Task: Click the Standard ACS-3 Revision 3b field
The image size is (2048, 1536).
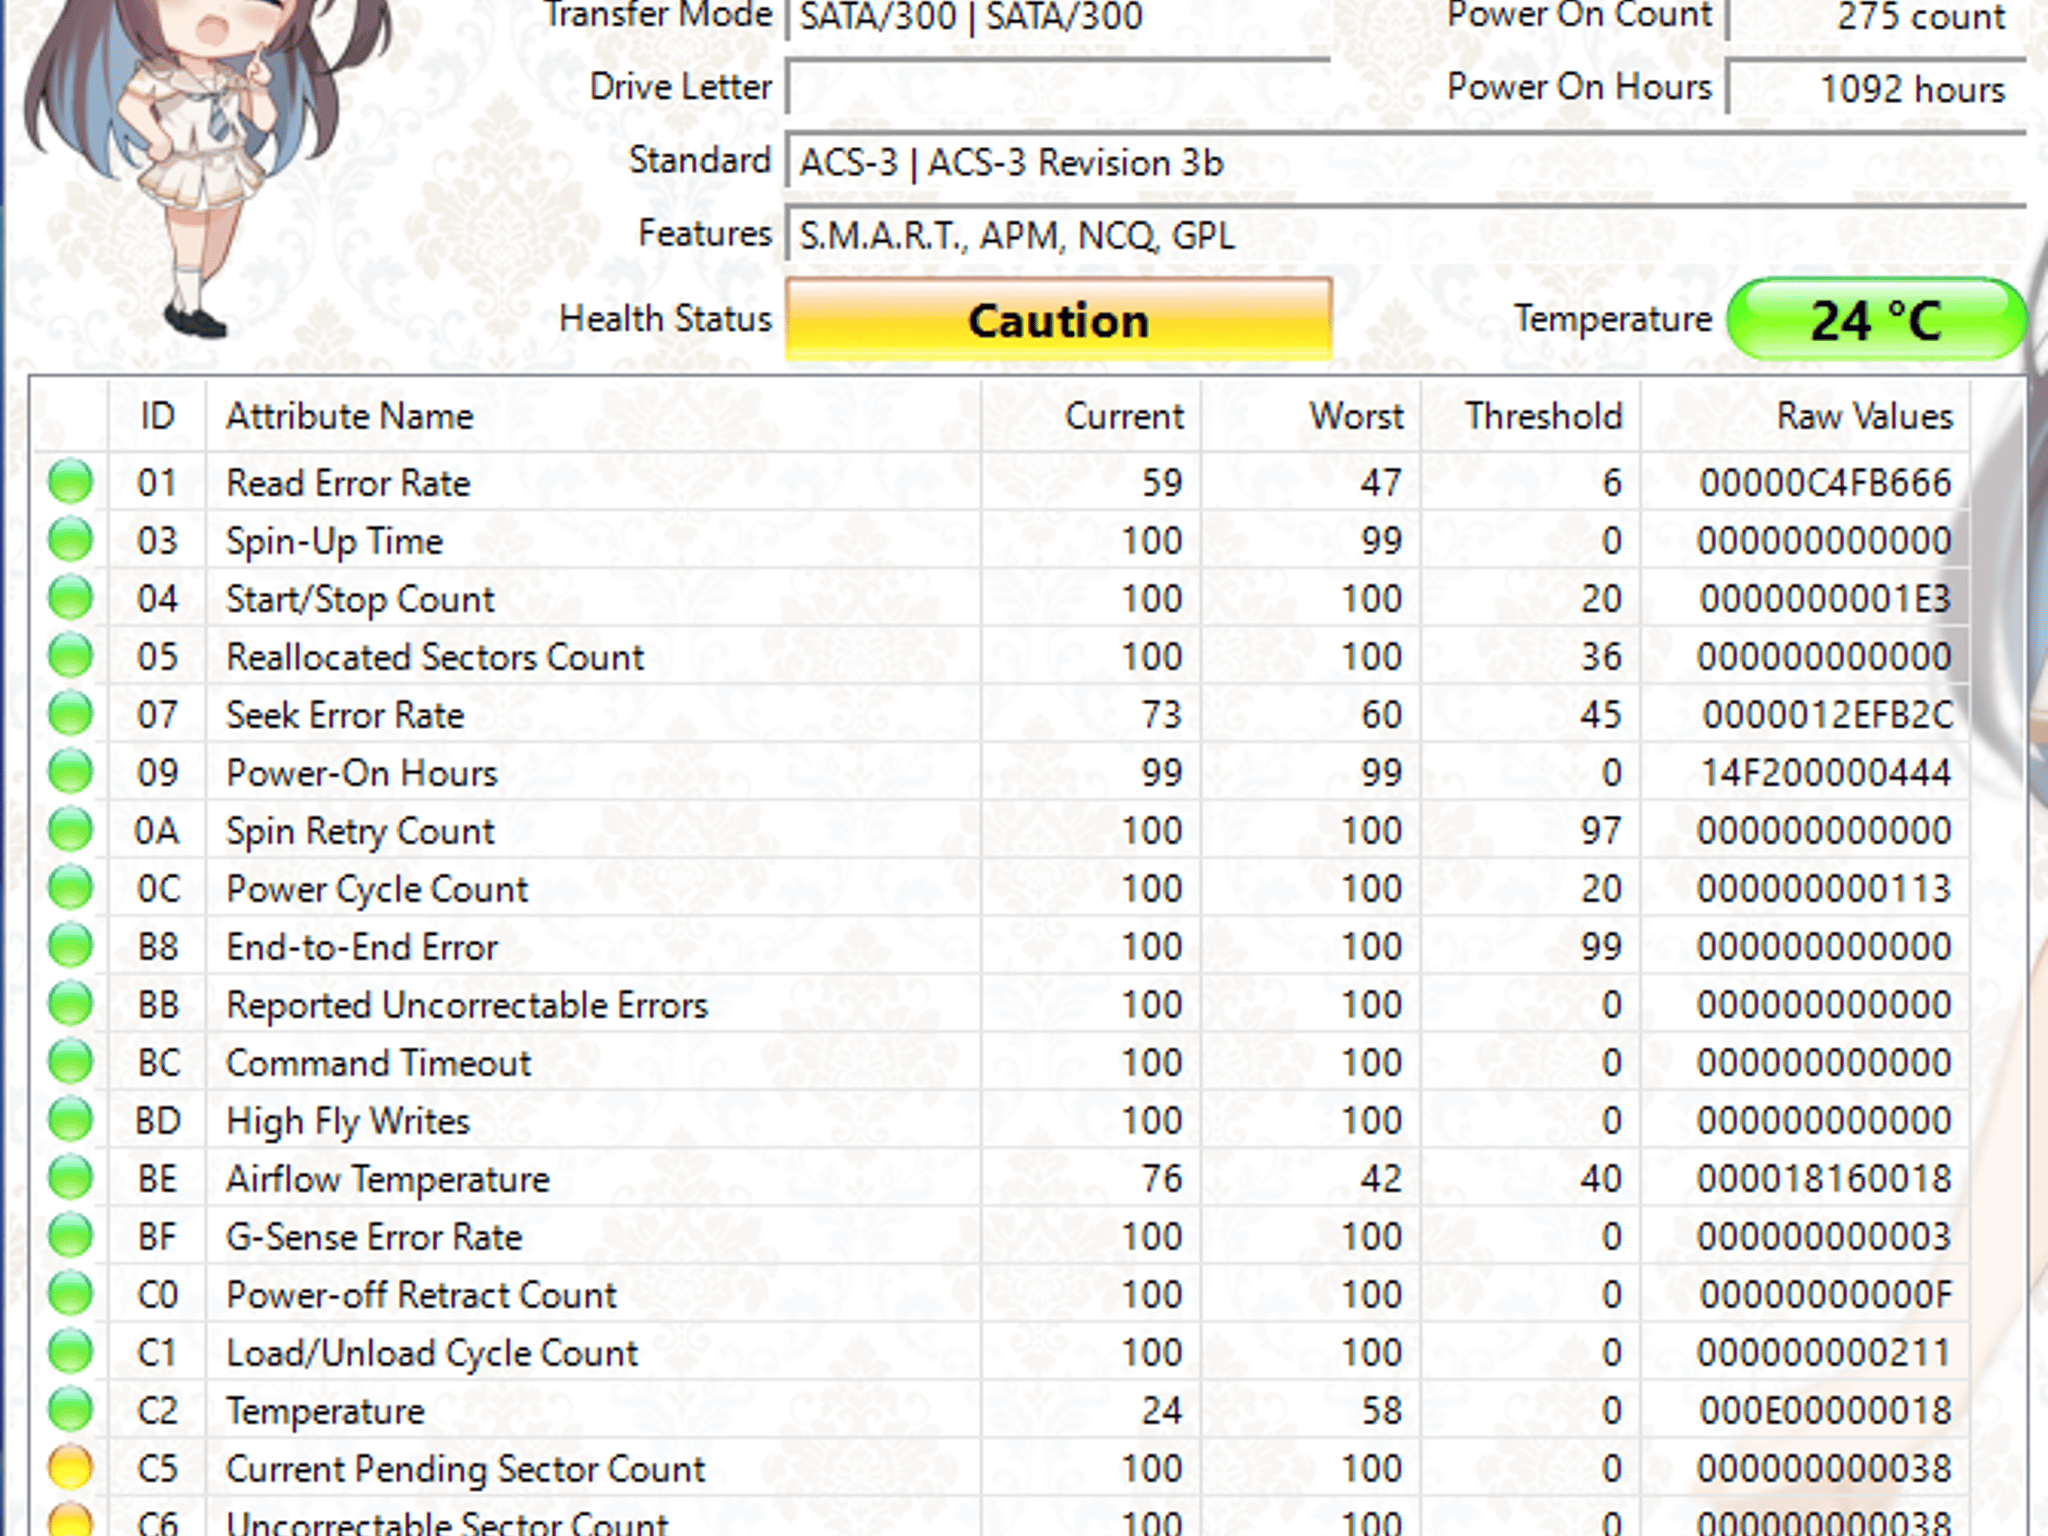Action: pyautogui.click(x=1405, y=162)
